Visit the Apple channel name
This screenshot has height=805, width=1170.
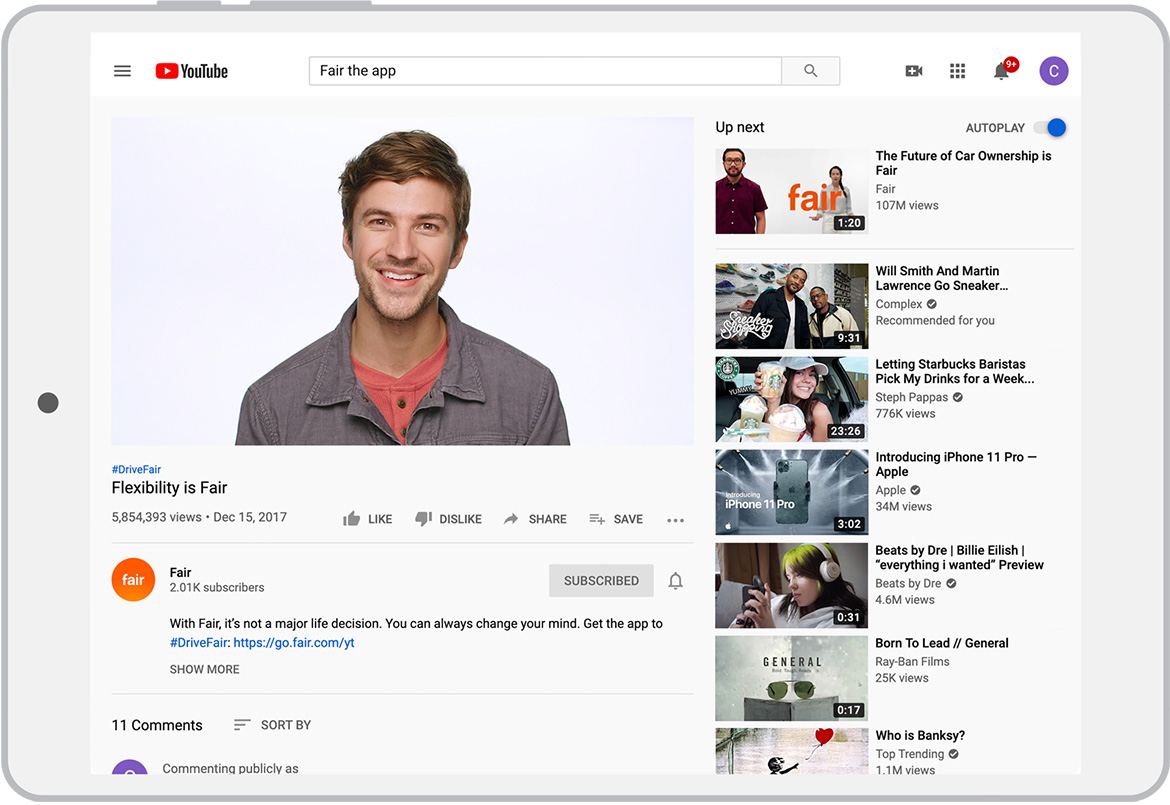[890, 490]
